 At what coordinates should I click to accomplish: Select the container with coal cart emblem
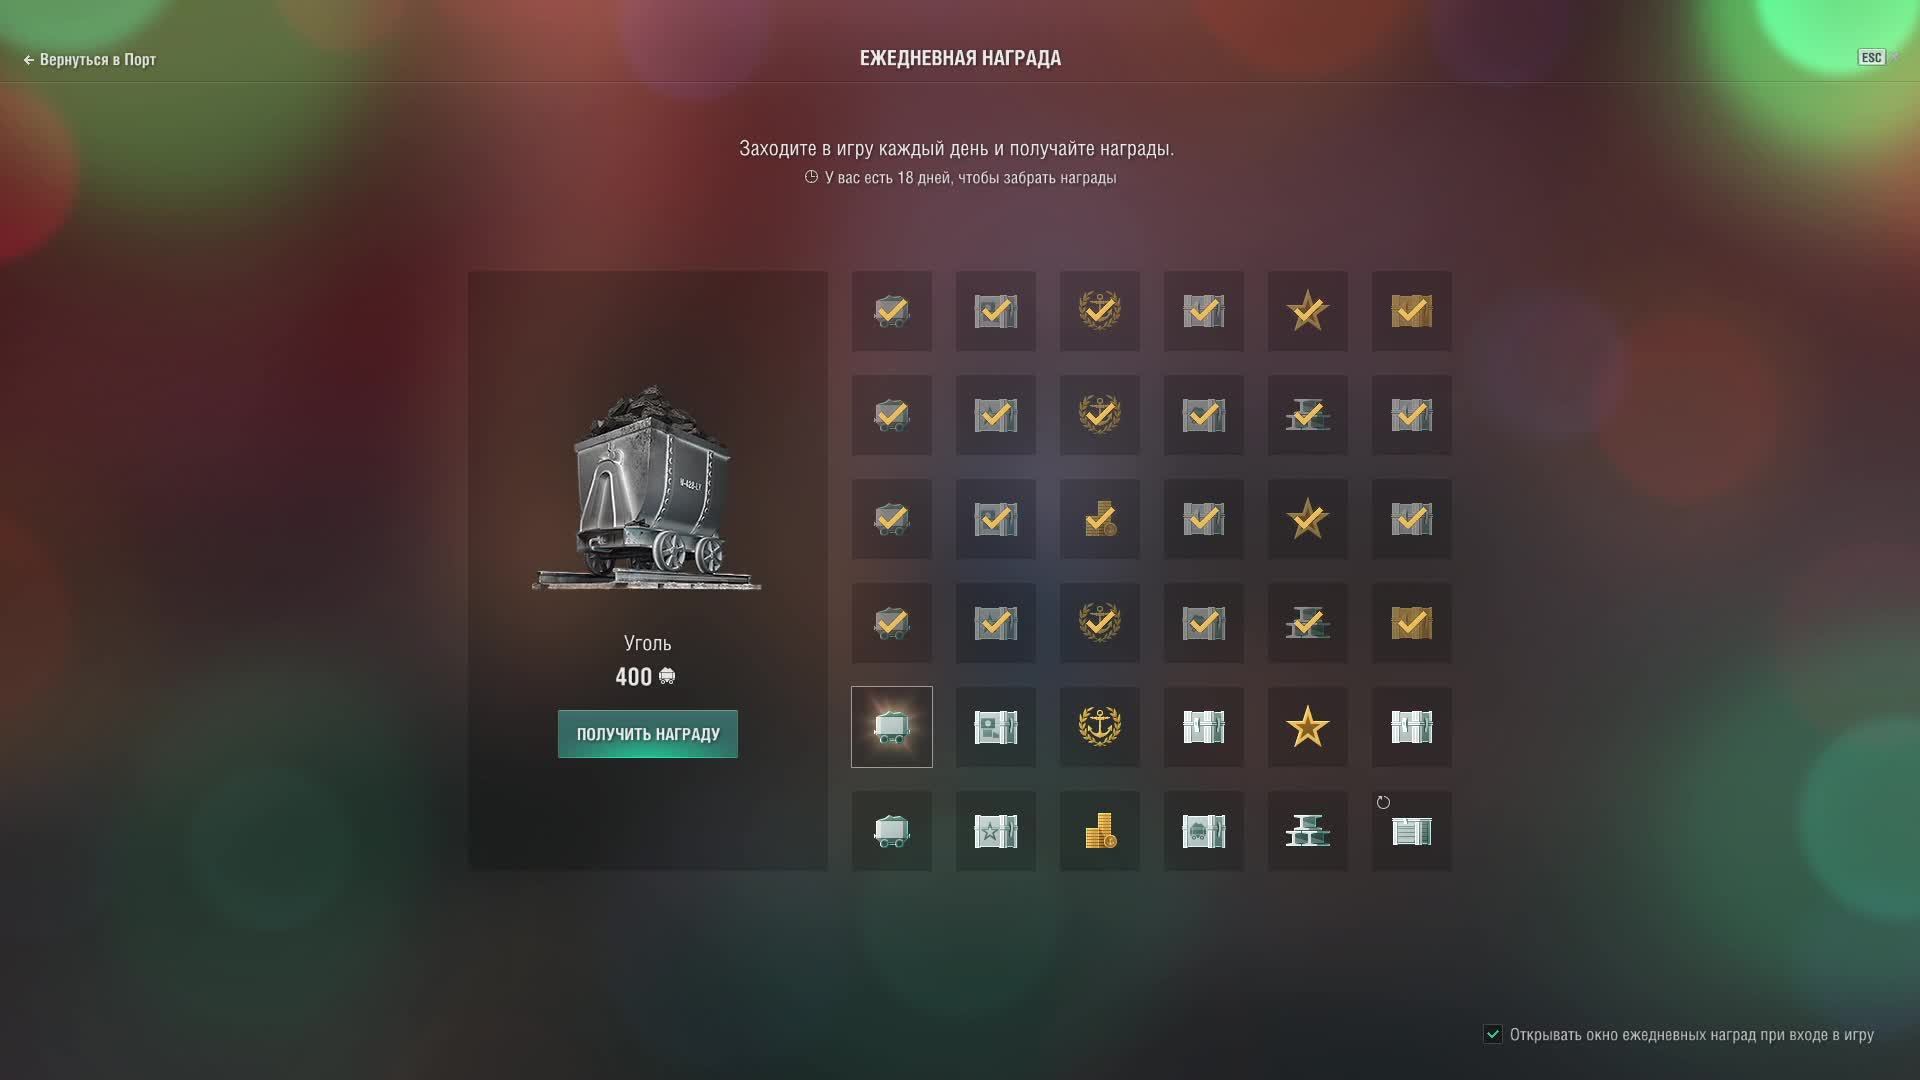(1203, 831)
